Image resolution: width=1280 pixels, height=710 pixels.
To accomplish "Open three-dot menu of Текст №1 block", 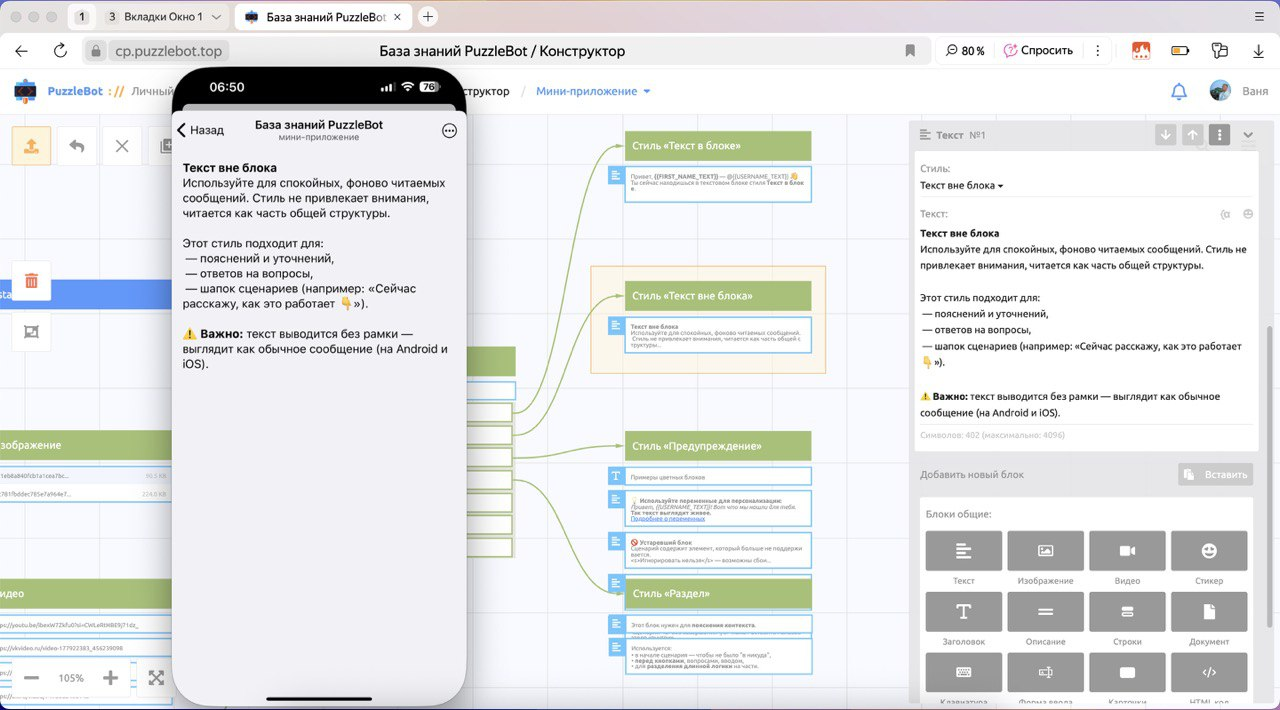I will (x=1219, y=135).
